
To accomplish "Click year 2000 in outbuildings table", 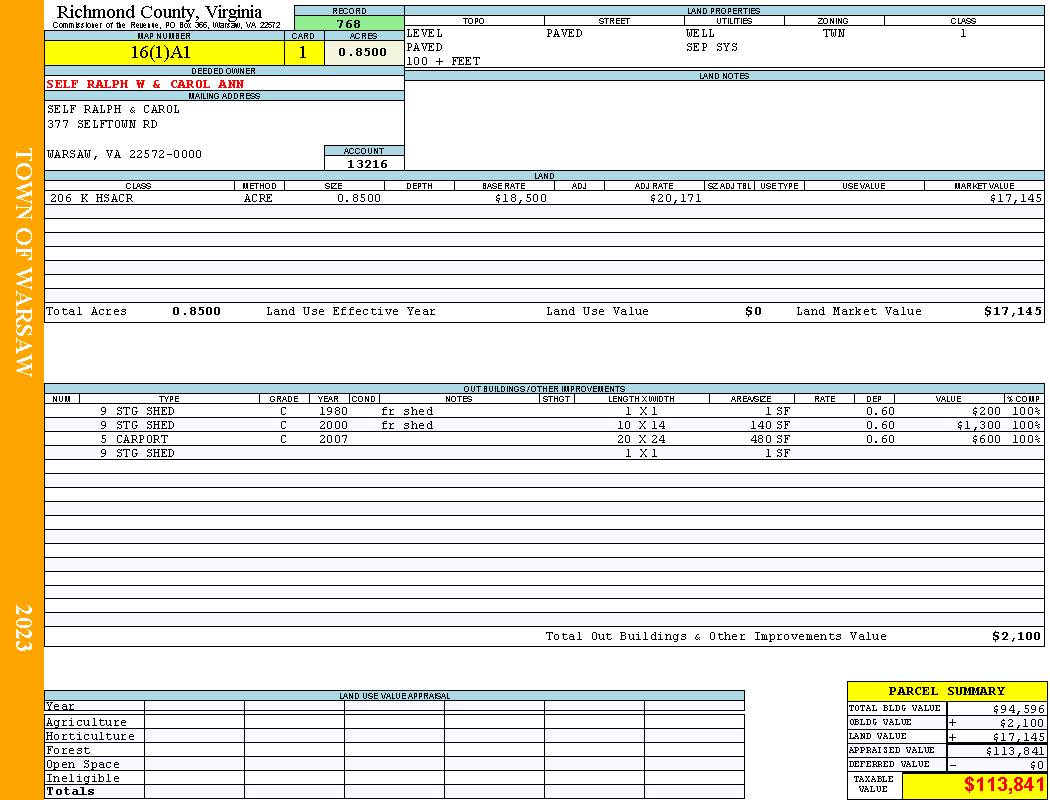I will coord(333,426).
